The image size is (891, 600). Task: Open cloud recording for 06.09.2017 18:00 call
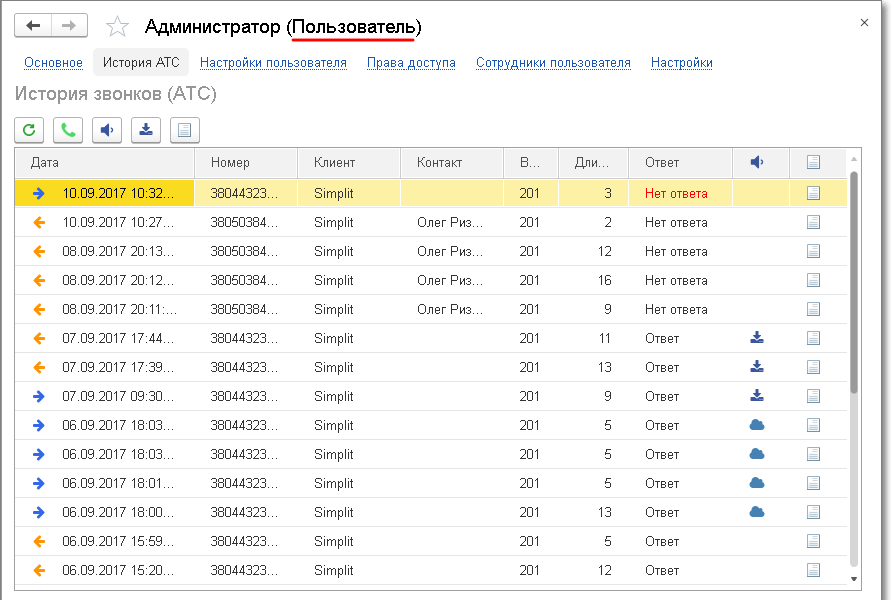[757, 512]
